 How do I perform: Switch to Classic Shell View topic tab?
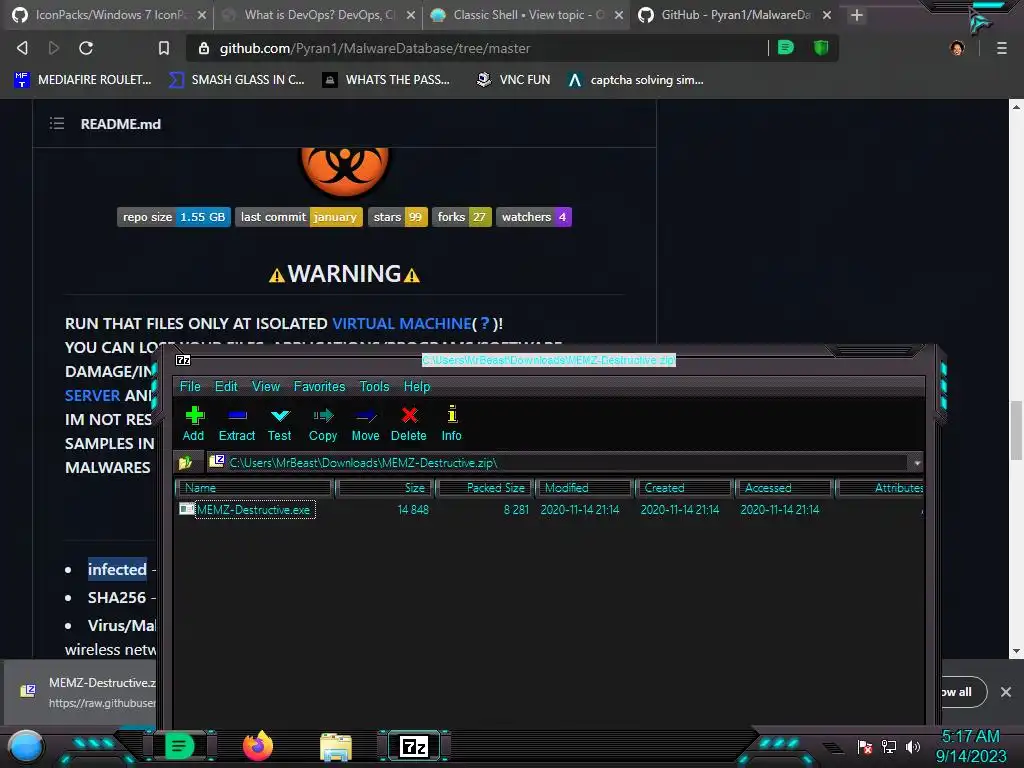tap(528, 15)
